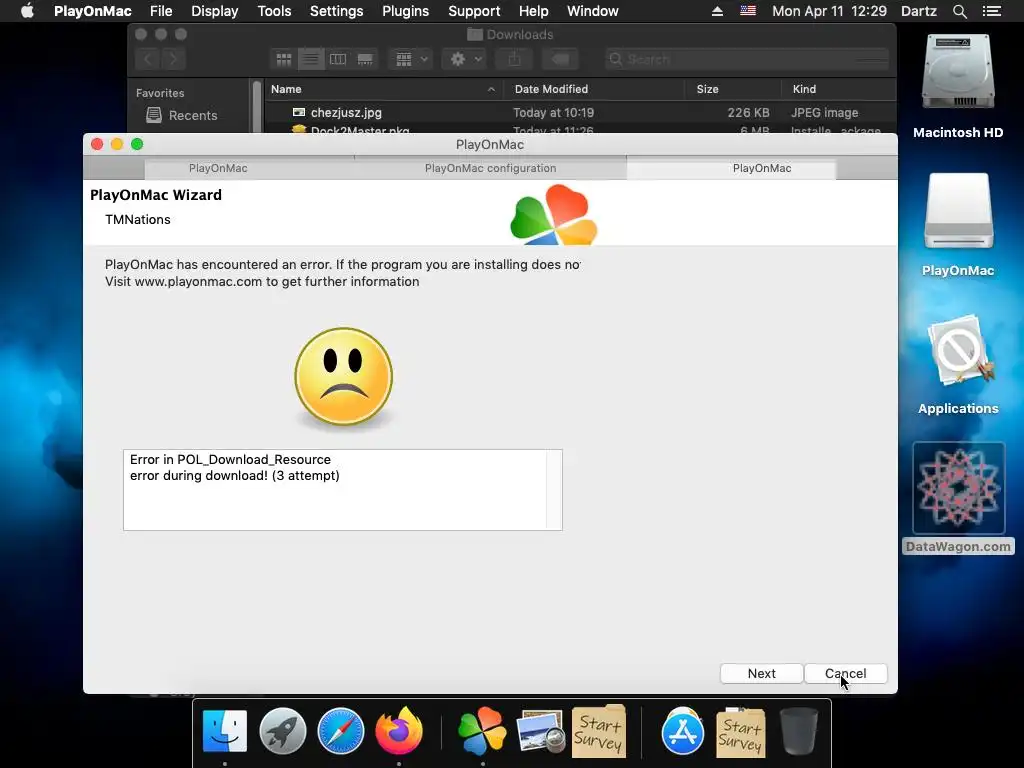The image size is (1024, 768).
Task: Go back in the Downloads Finder window
Action: tap(148, 59)
